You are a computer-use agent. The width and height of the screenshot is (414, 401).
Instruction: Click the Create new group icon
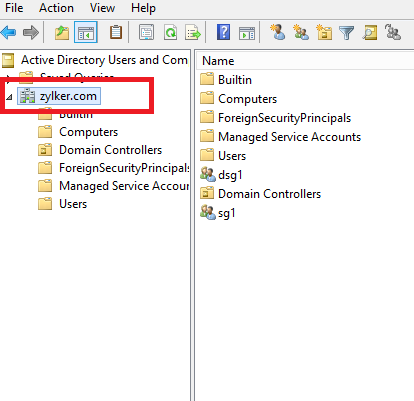[x=301, y=32]
